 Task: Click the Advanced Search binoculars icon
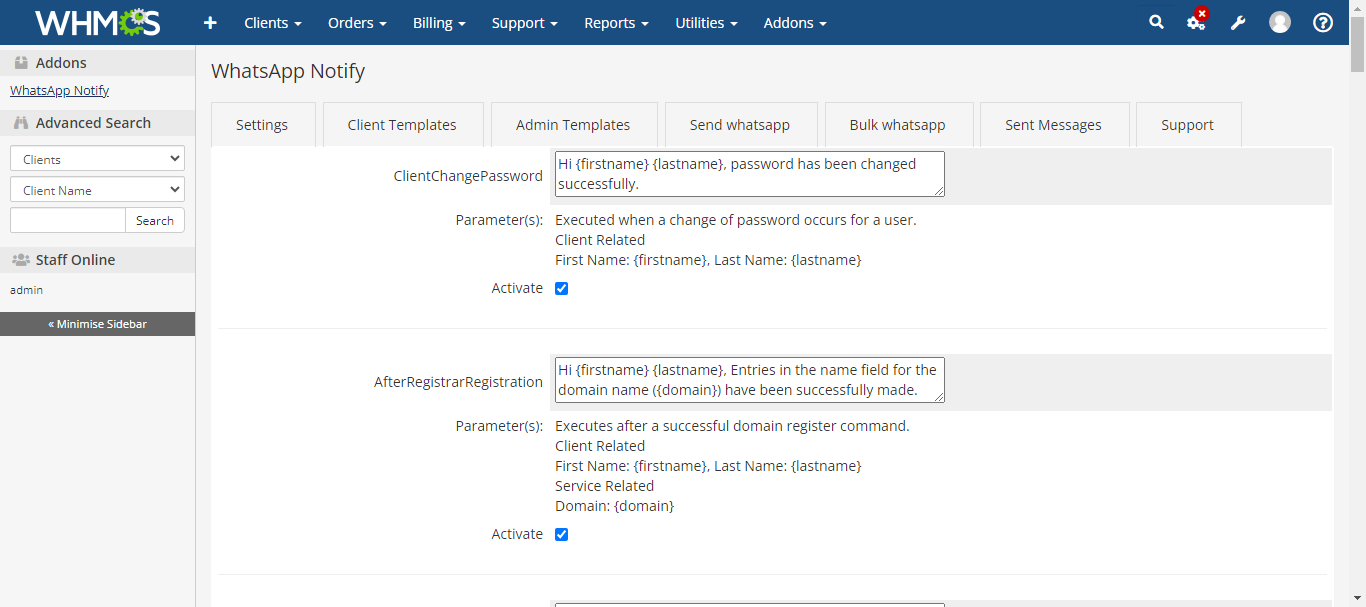pos(21,123)
